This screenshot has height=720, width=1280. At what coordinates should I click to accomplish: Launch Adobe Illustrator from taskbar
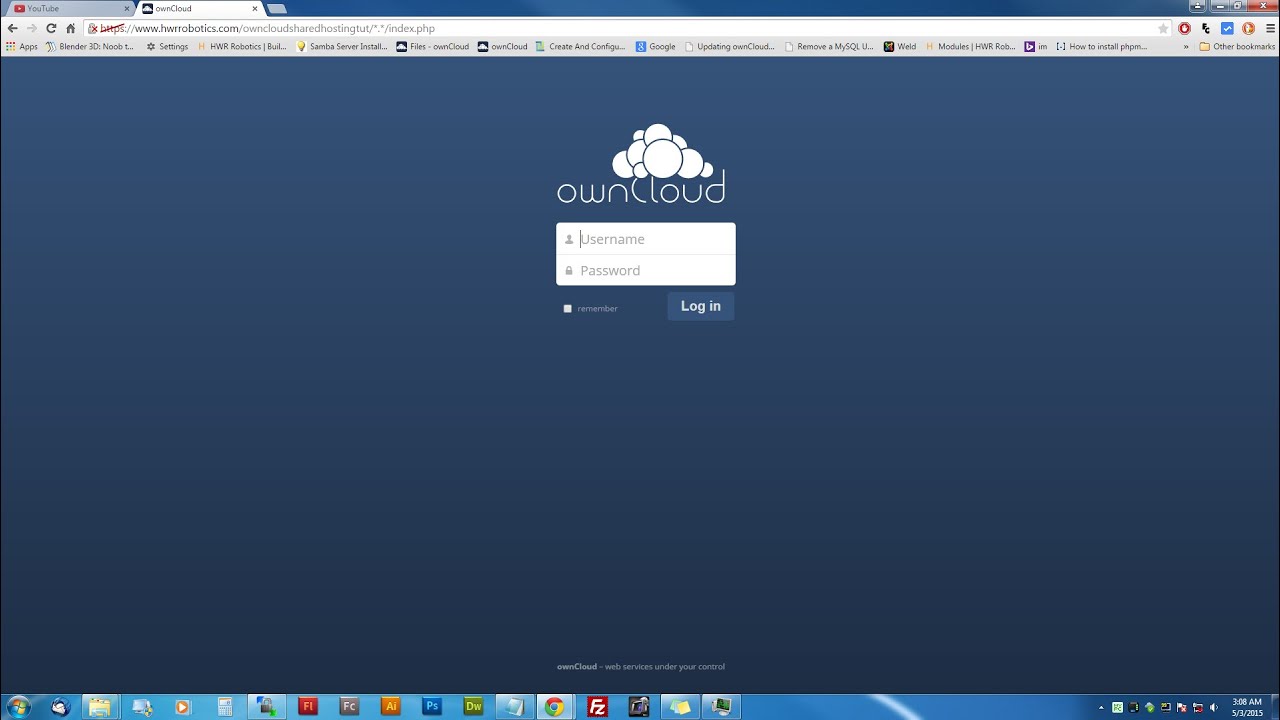[391, 707]
